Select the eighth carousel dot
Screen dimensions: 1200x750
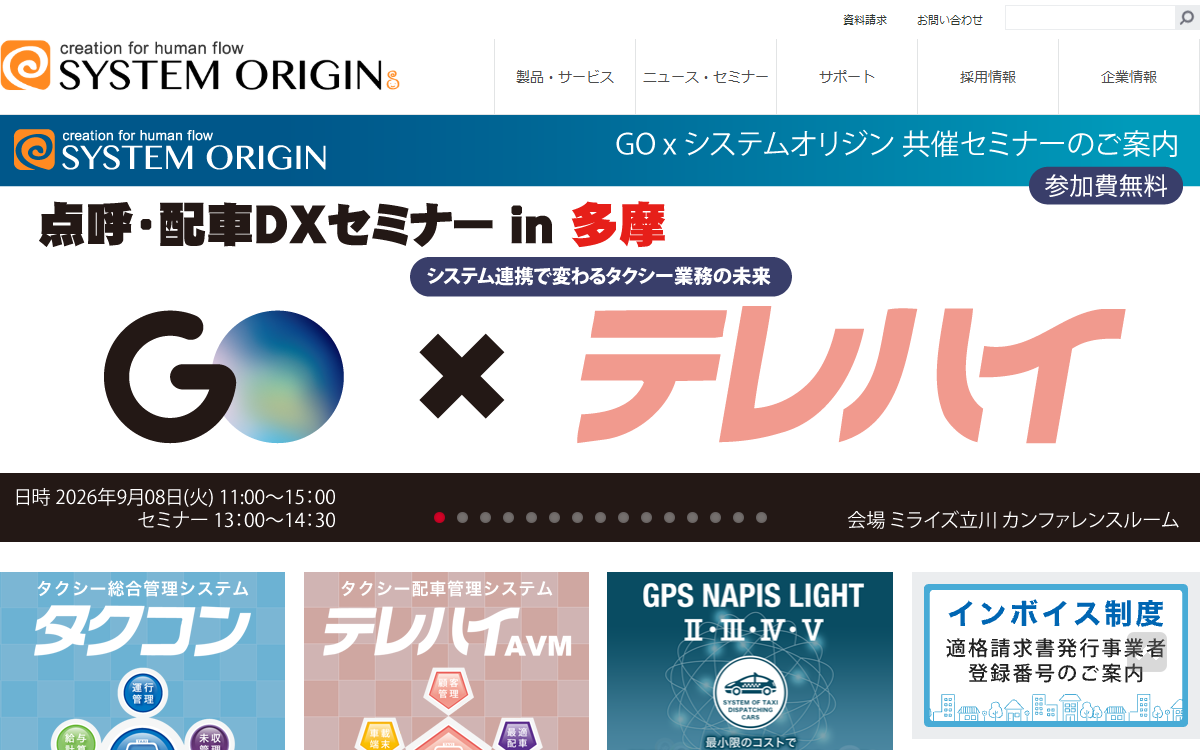pos(600,517)
